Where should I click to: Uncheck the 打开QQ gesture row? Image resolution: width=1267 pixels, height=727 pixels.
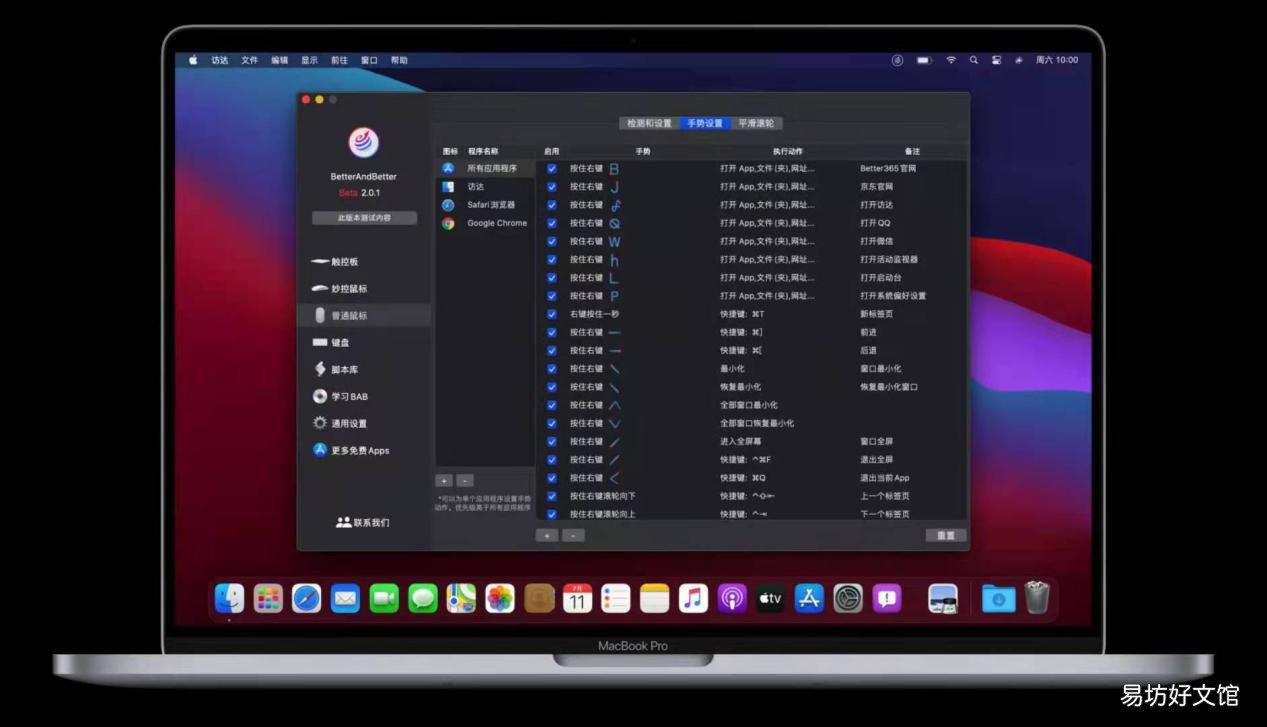(x=551, y=223)
